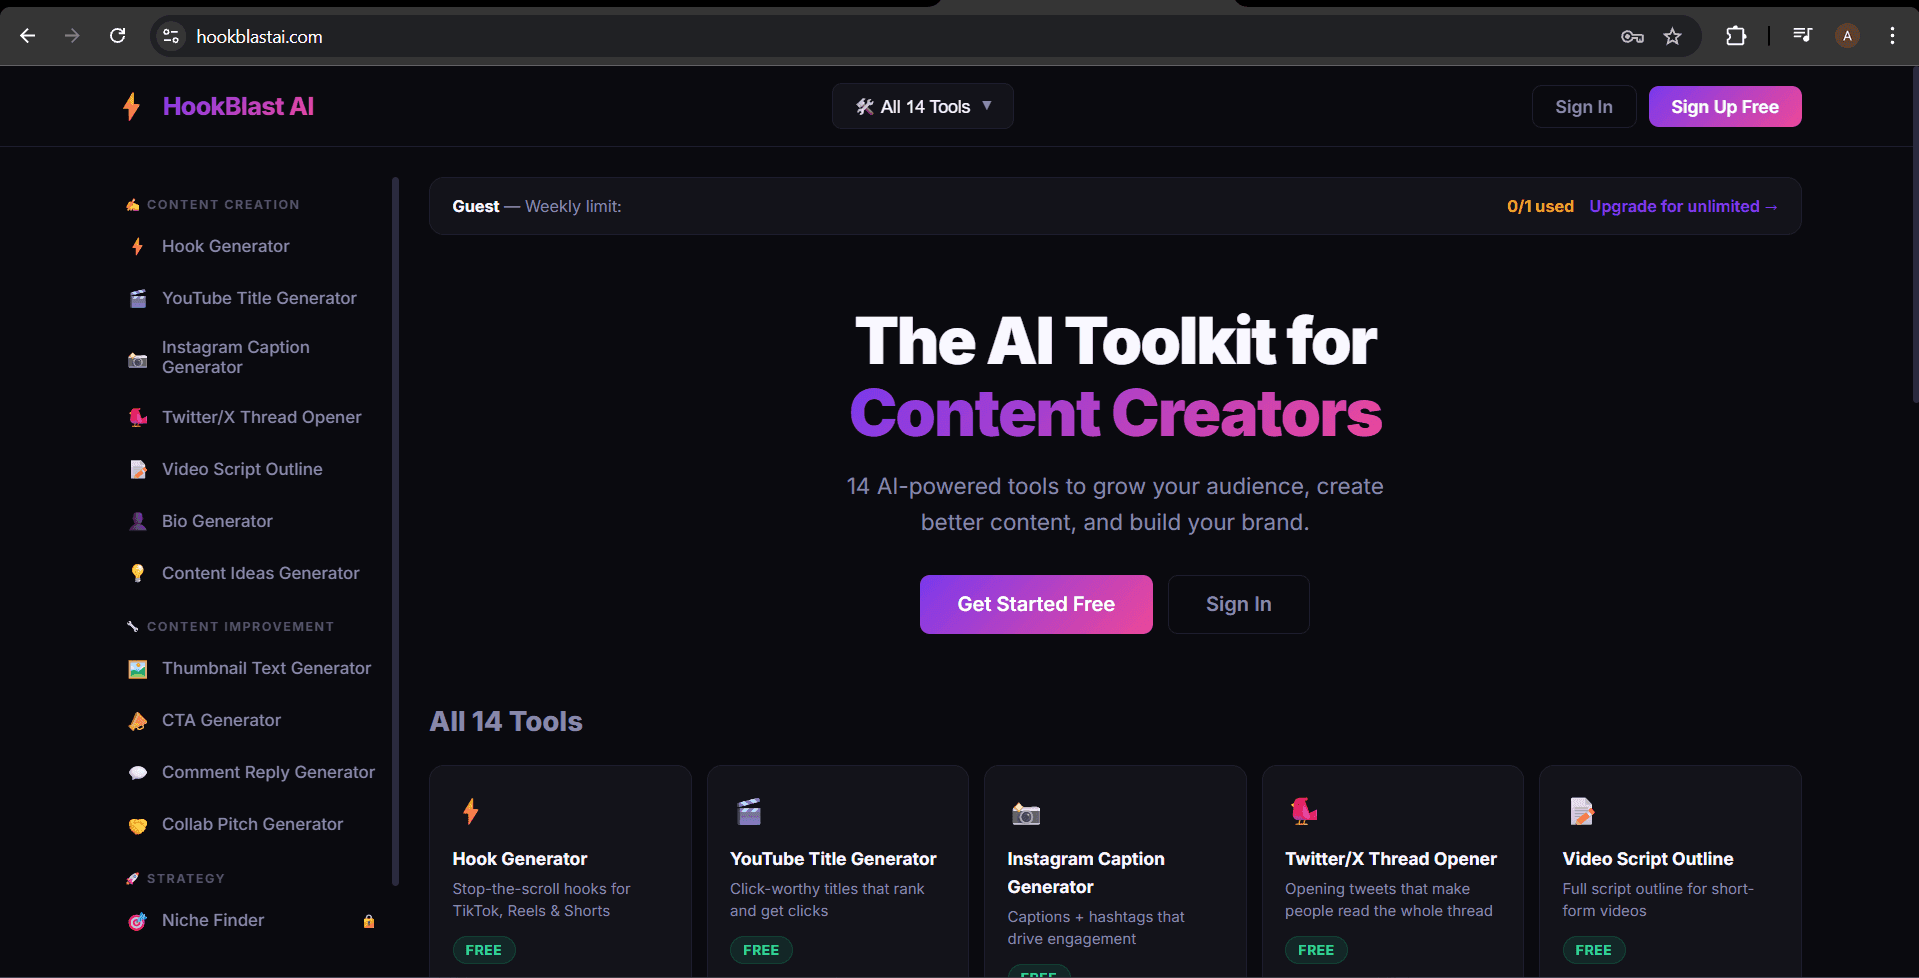Expand the All 14 Tools dropdown
1919x978 pixels.
[922, 106]
